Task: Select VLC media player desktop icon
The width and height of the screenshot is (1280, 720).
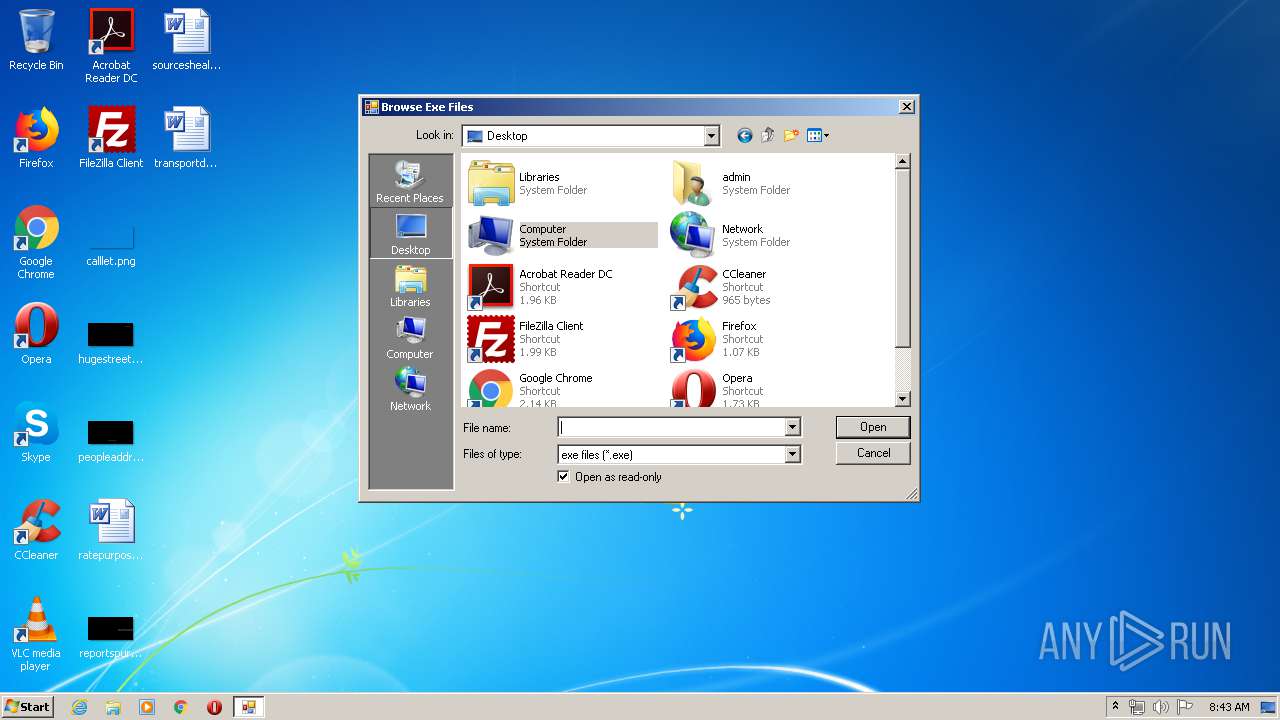Action: click(36, 635)
